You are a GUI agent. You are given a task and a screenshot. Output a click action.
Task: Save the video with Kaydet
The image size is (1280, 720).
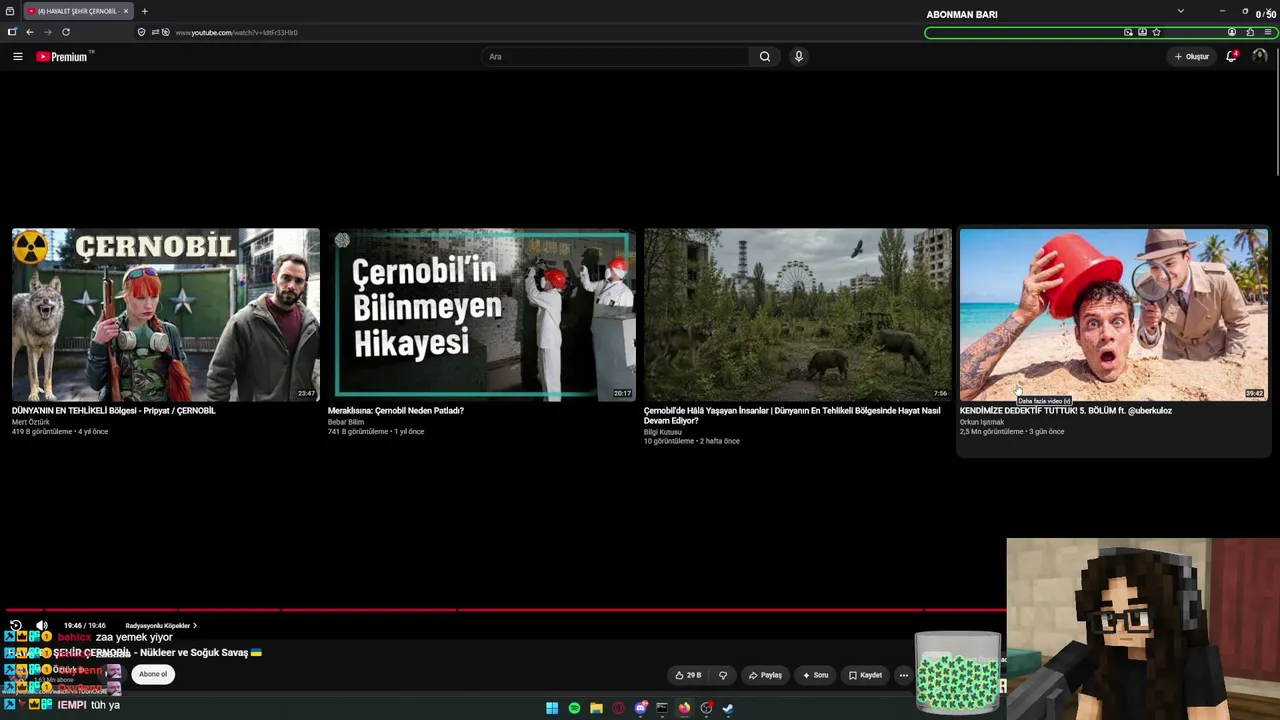(x=865, y=675)
